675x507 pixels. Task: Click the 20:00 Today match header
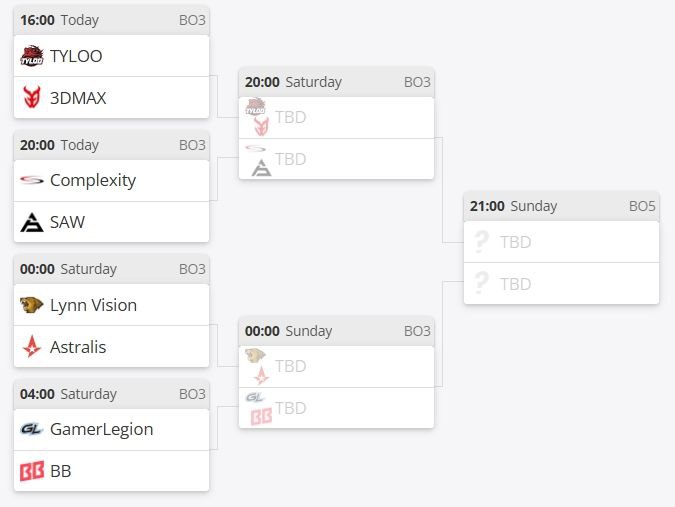pos(111,145)
